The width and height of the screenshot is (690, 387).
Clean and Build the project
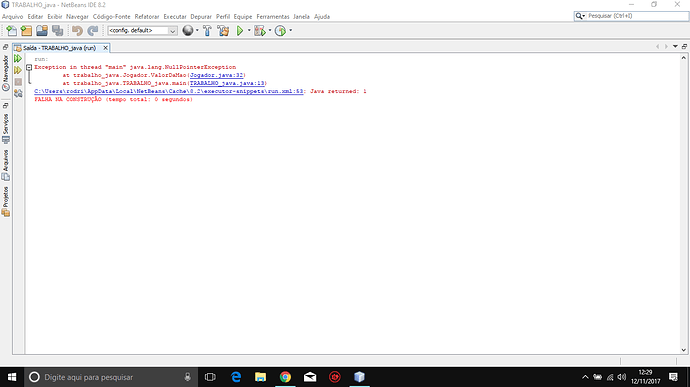[223, 30]
